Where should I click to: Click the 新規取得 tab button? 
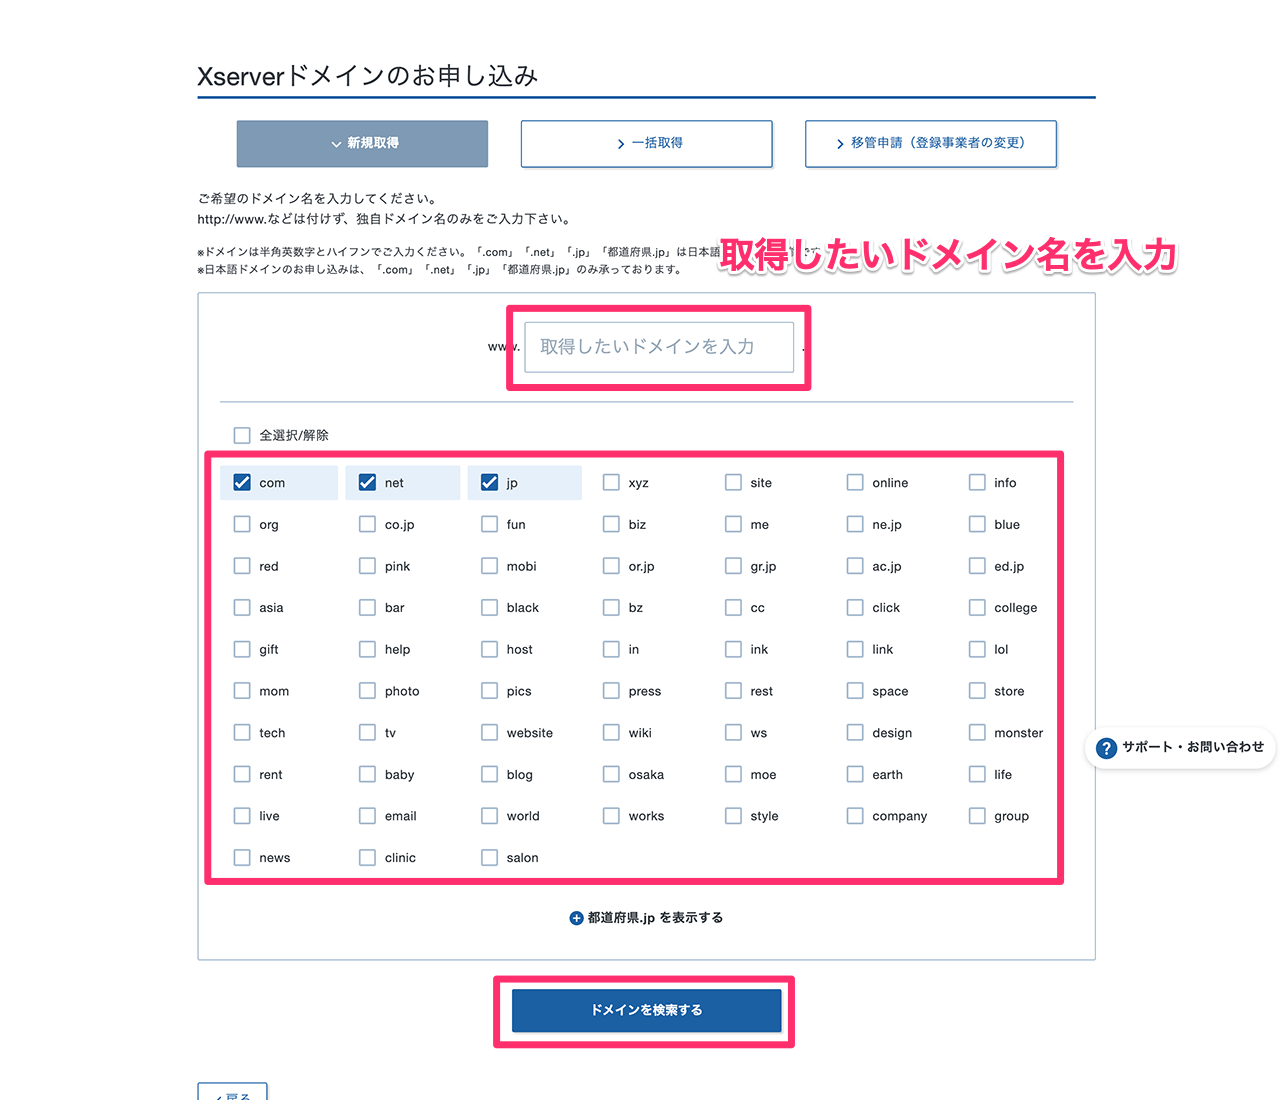coord(362,143)
